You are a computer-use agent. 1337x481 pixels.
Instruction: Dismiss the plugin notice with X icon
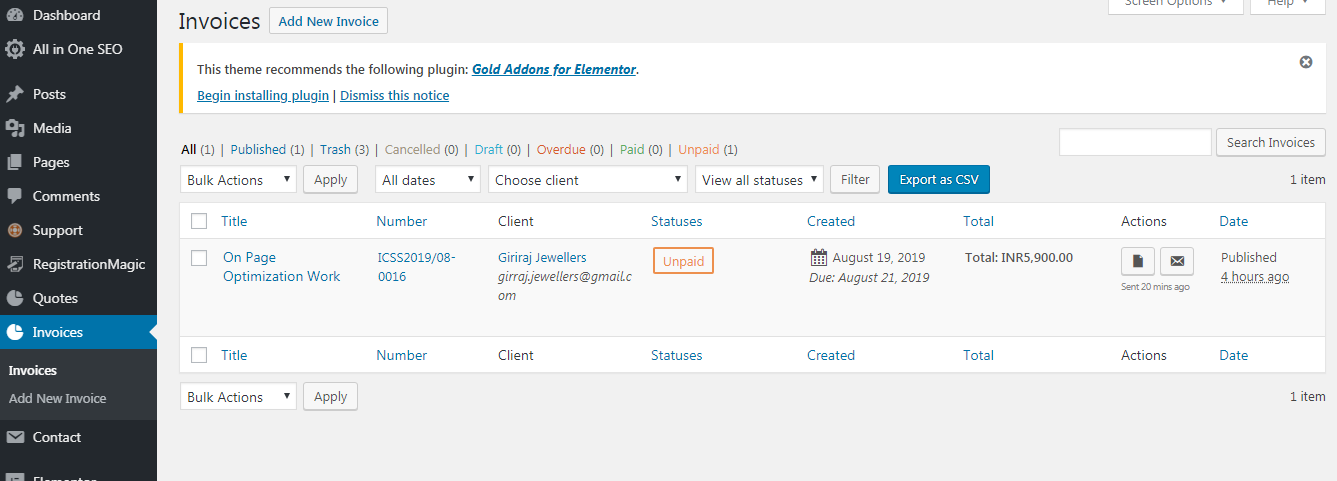[1306, 62]
